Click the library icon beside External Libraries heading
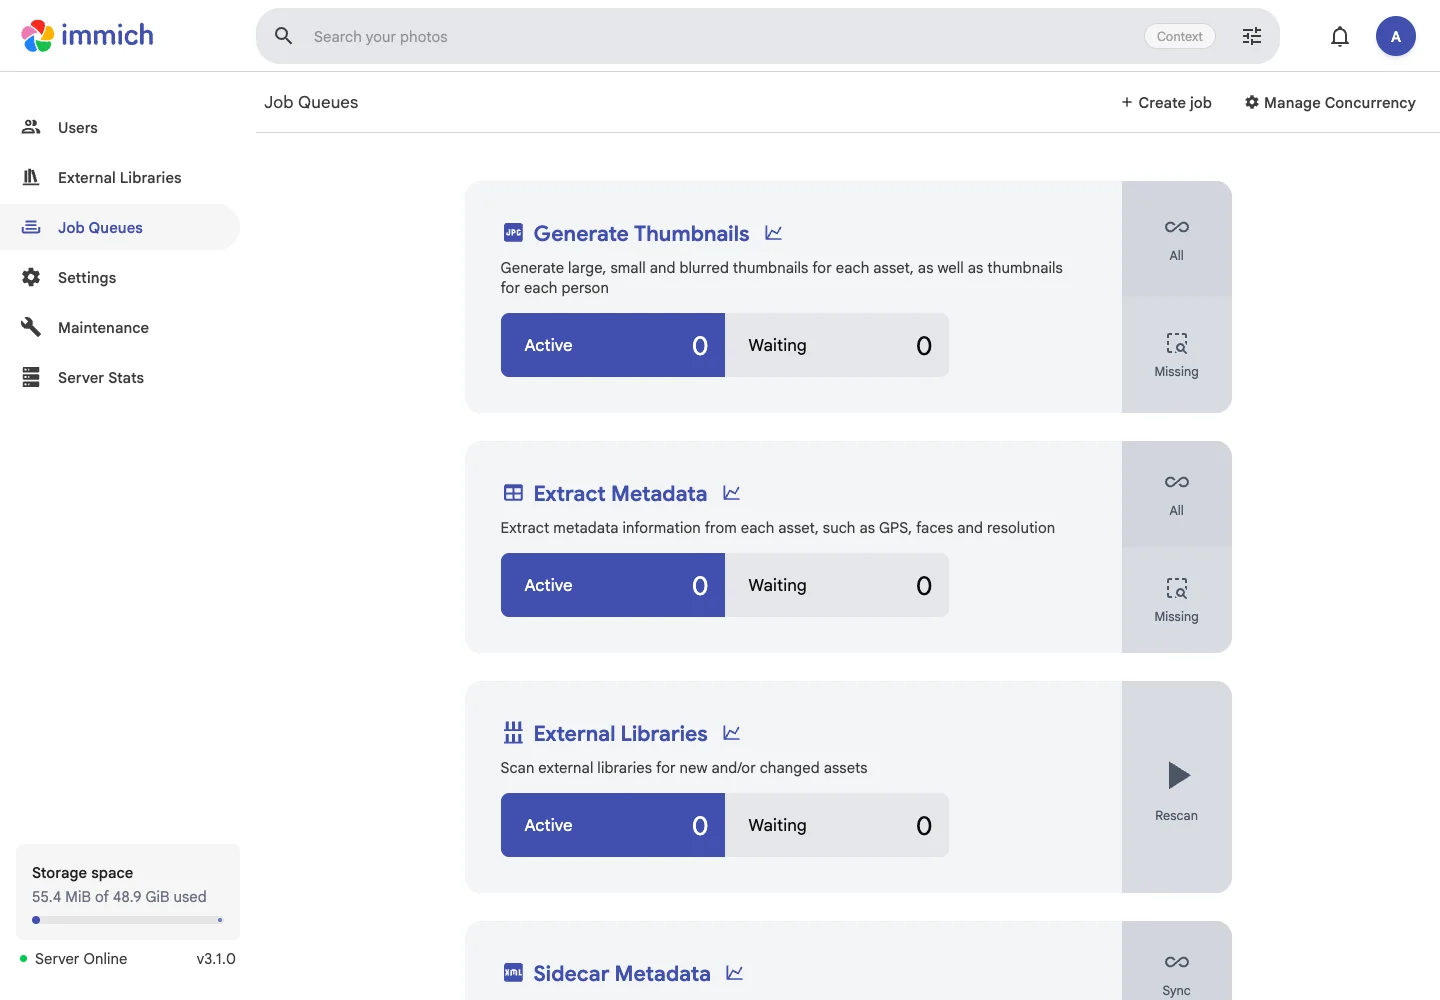This screenshot has height=1000, width=1440. (513, 733)
